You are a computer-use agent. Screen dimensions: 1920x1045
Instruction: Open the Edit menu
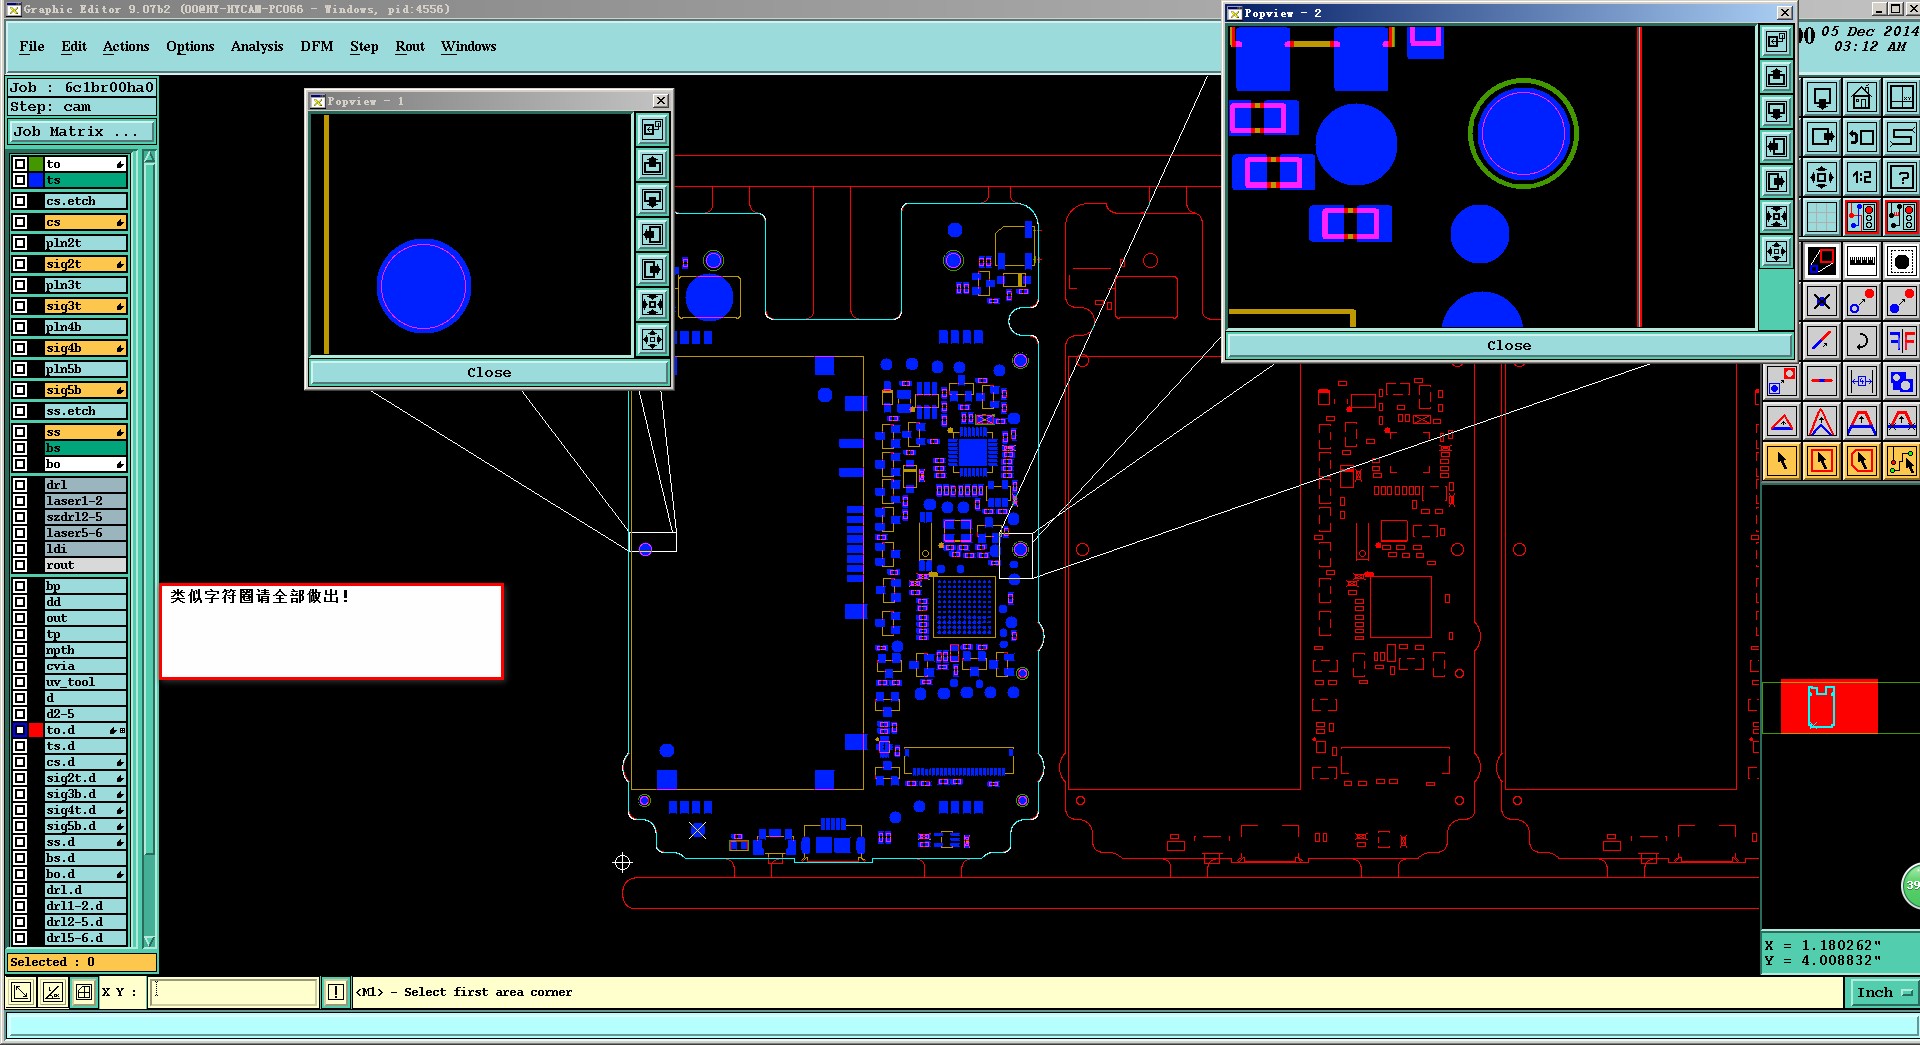click(74, 46)
